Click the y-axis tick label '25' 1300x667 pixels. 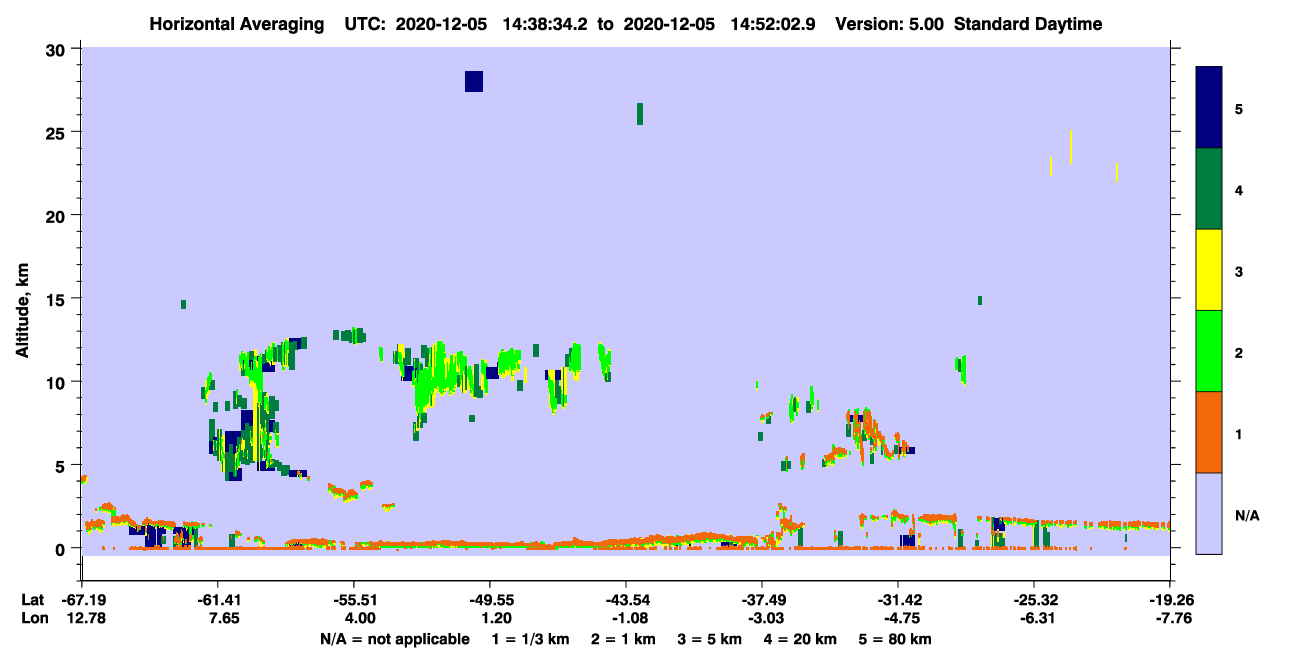point(58,132)
